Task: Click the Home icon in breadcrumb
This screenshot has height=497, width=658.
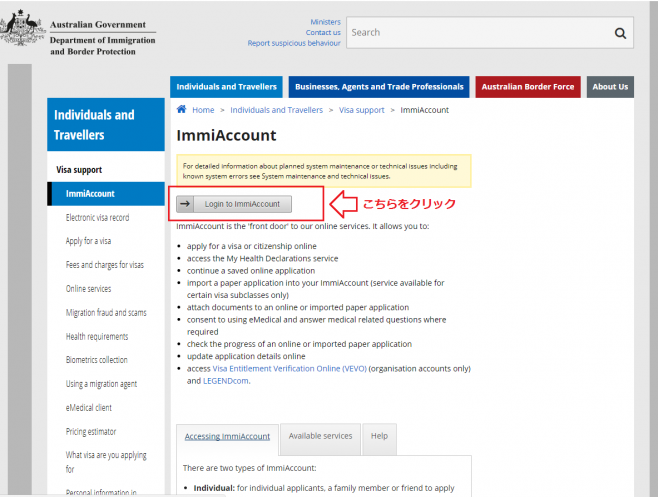Action: coord(181,110)
